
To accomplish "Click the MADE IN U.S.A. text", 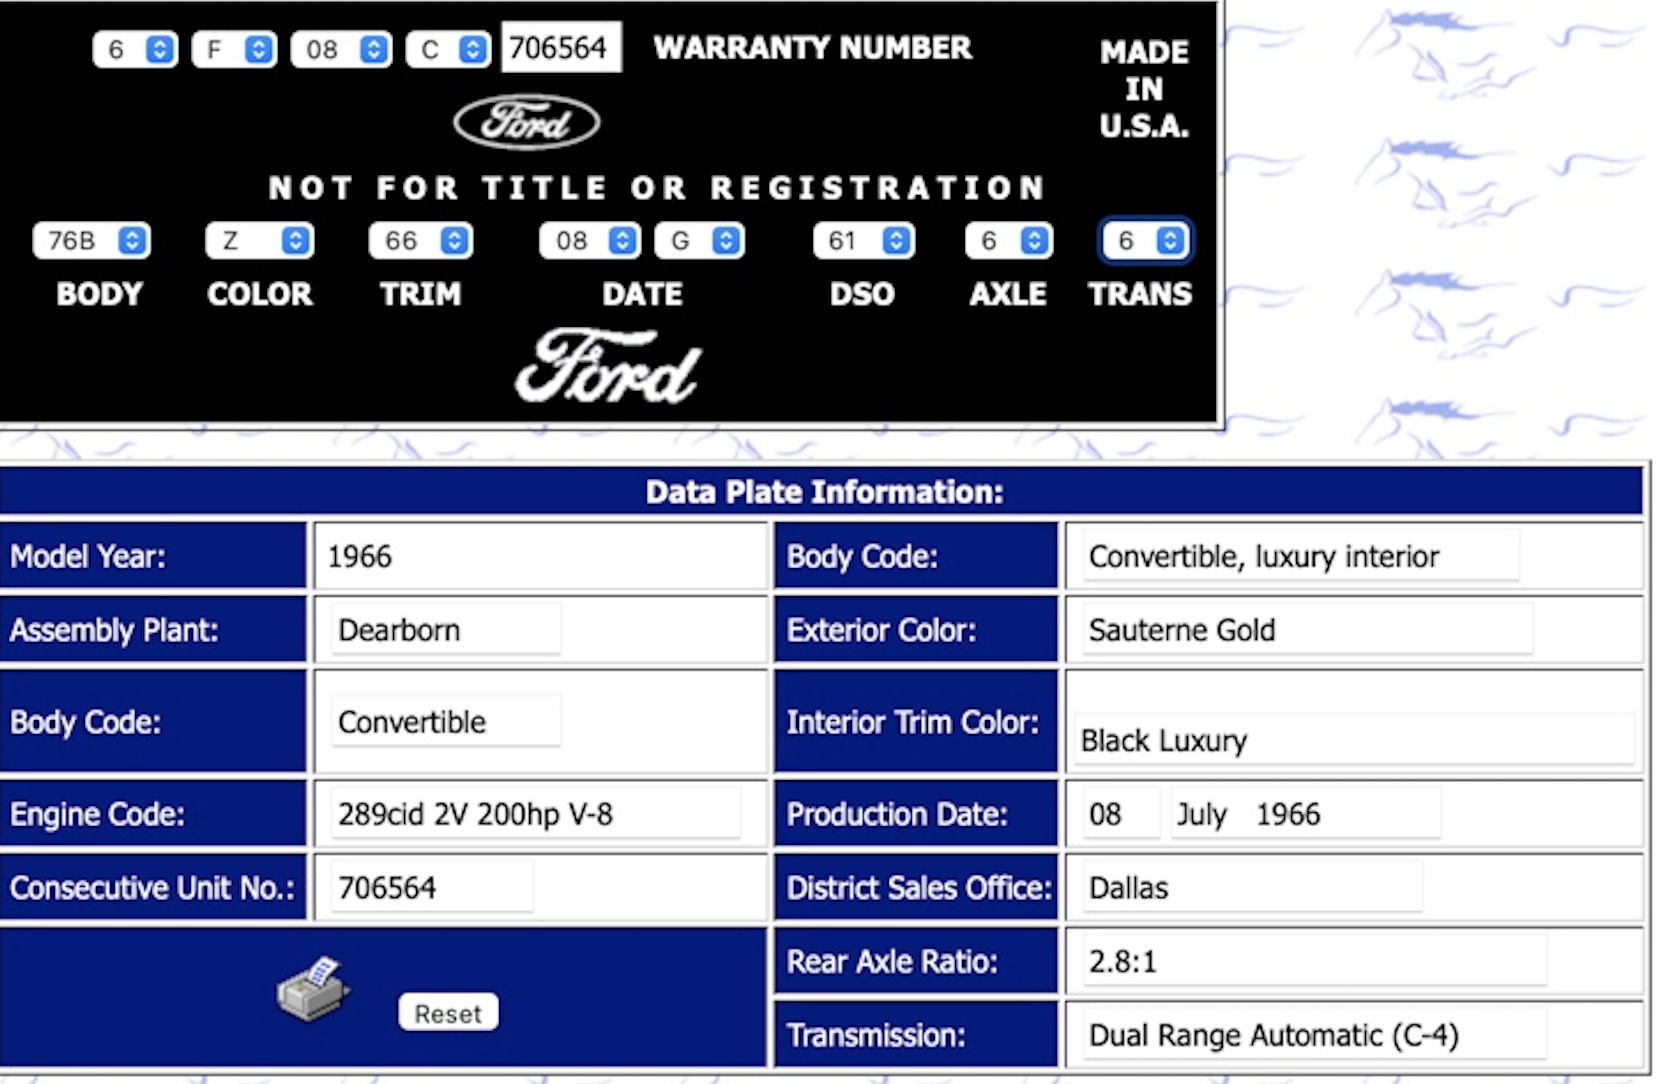I will (1144, 88).
